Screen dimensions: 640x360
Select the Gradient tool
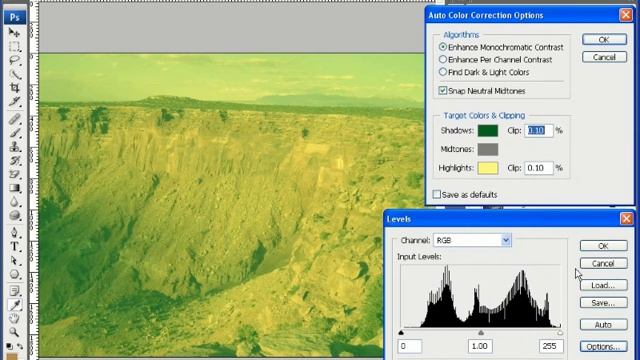[14, 188]
